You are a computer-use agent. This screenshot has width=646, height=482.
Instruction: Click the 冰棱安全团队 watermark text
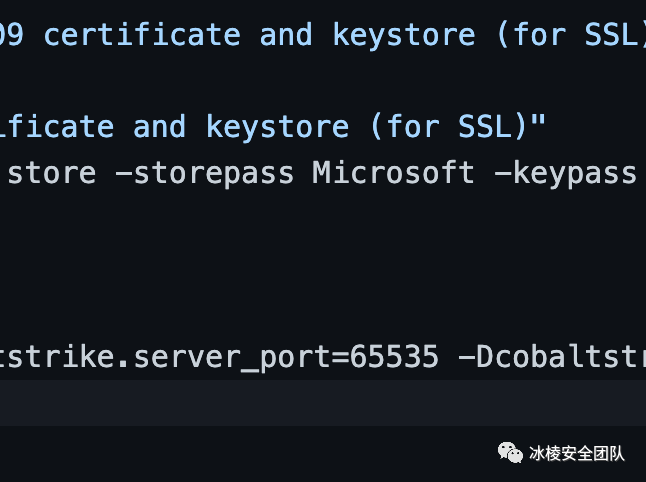click(x=577, y=454)
